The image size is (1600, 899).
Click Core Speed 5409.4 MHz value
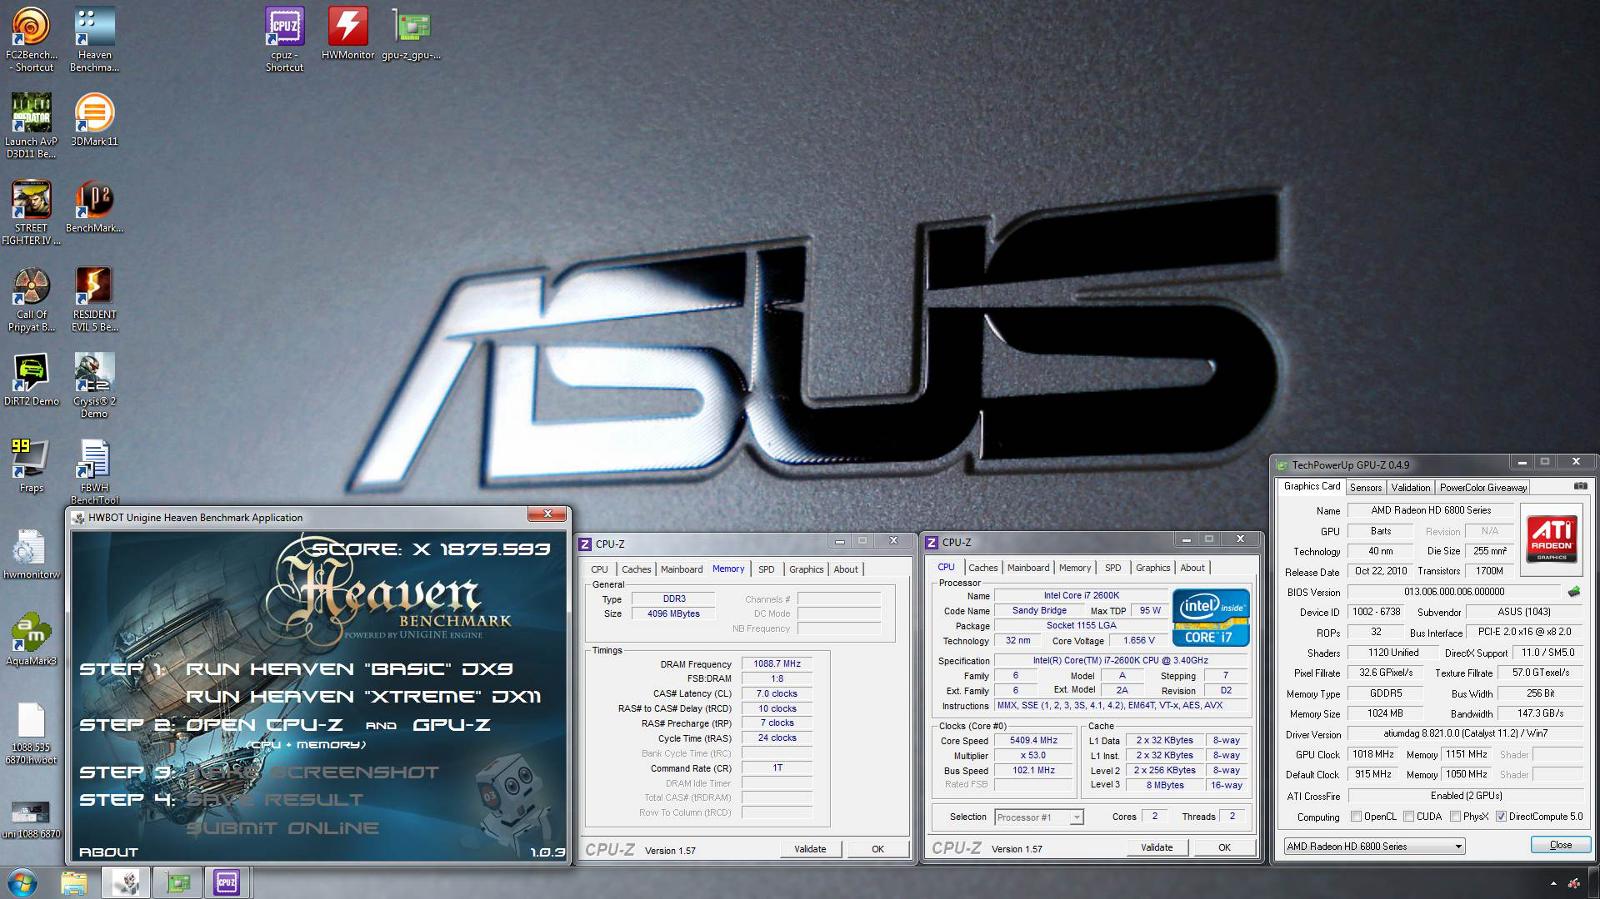point(1034,741)
